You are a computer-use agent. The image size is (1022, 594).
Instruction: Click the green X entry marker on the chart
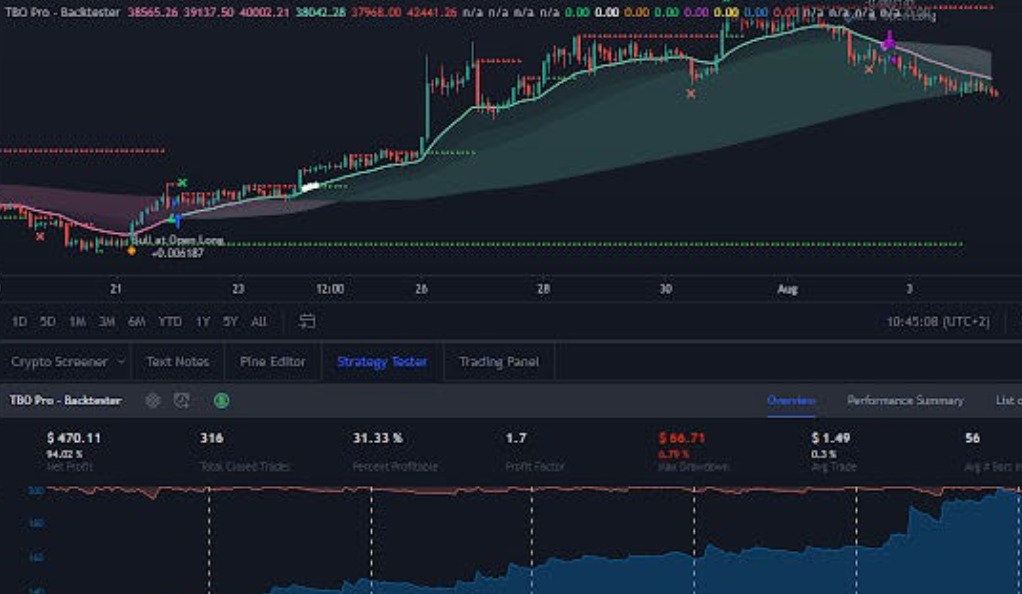(x=182, y=183)
